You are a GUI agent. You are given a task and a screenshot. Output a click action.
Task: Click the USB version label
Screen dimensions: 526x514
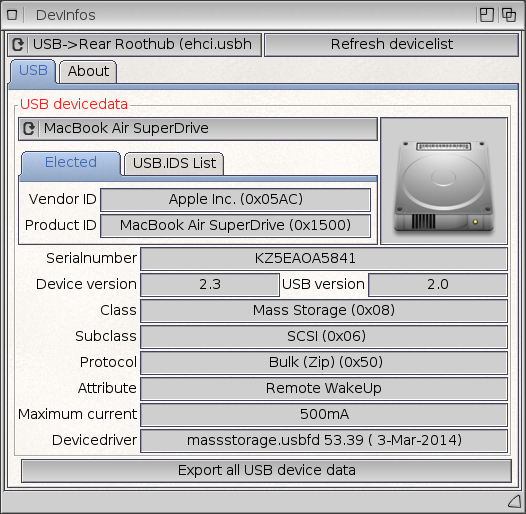tap(323, 284)
